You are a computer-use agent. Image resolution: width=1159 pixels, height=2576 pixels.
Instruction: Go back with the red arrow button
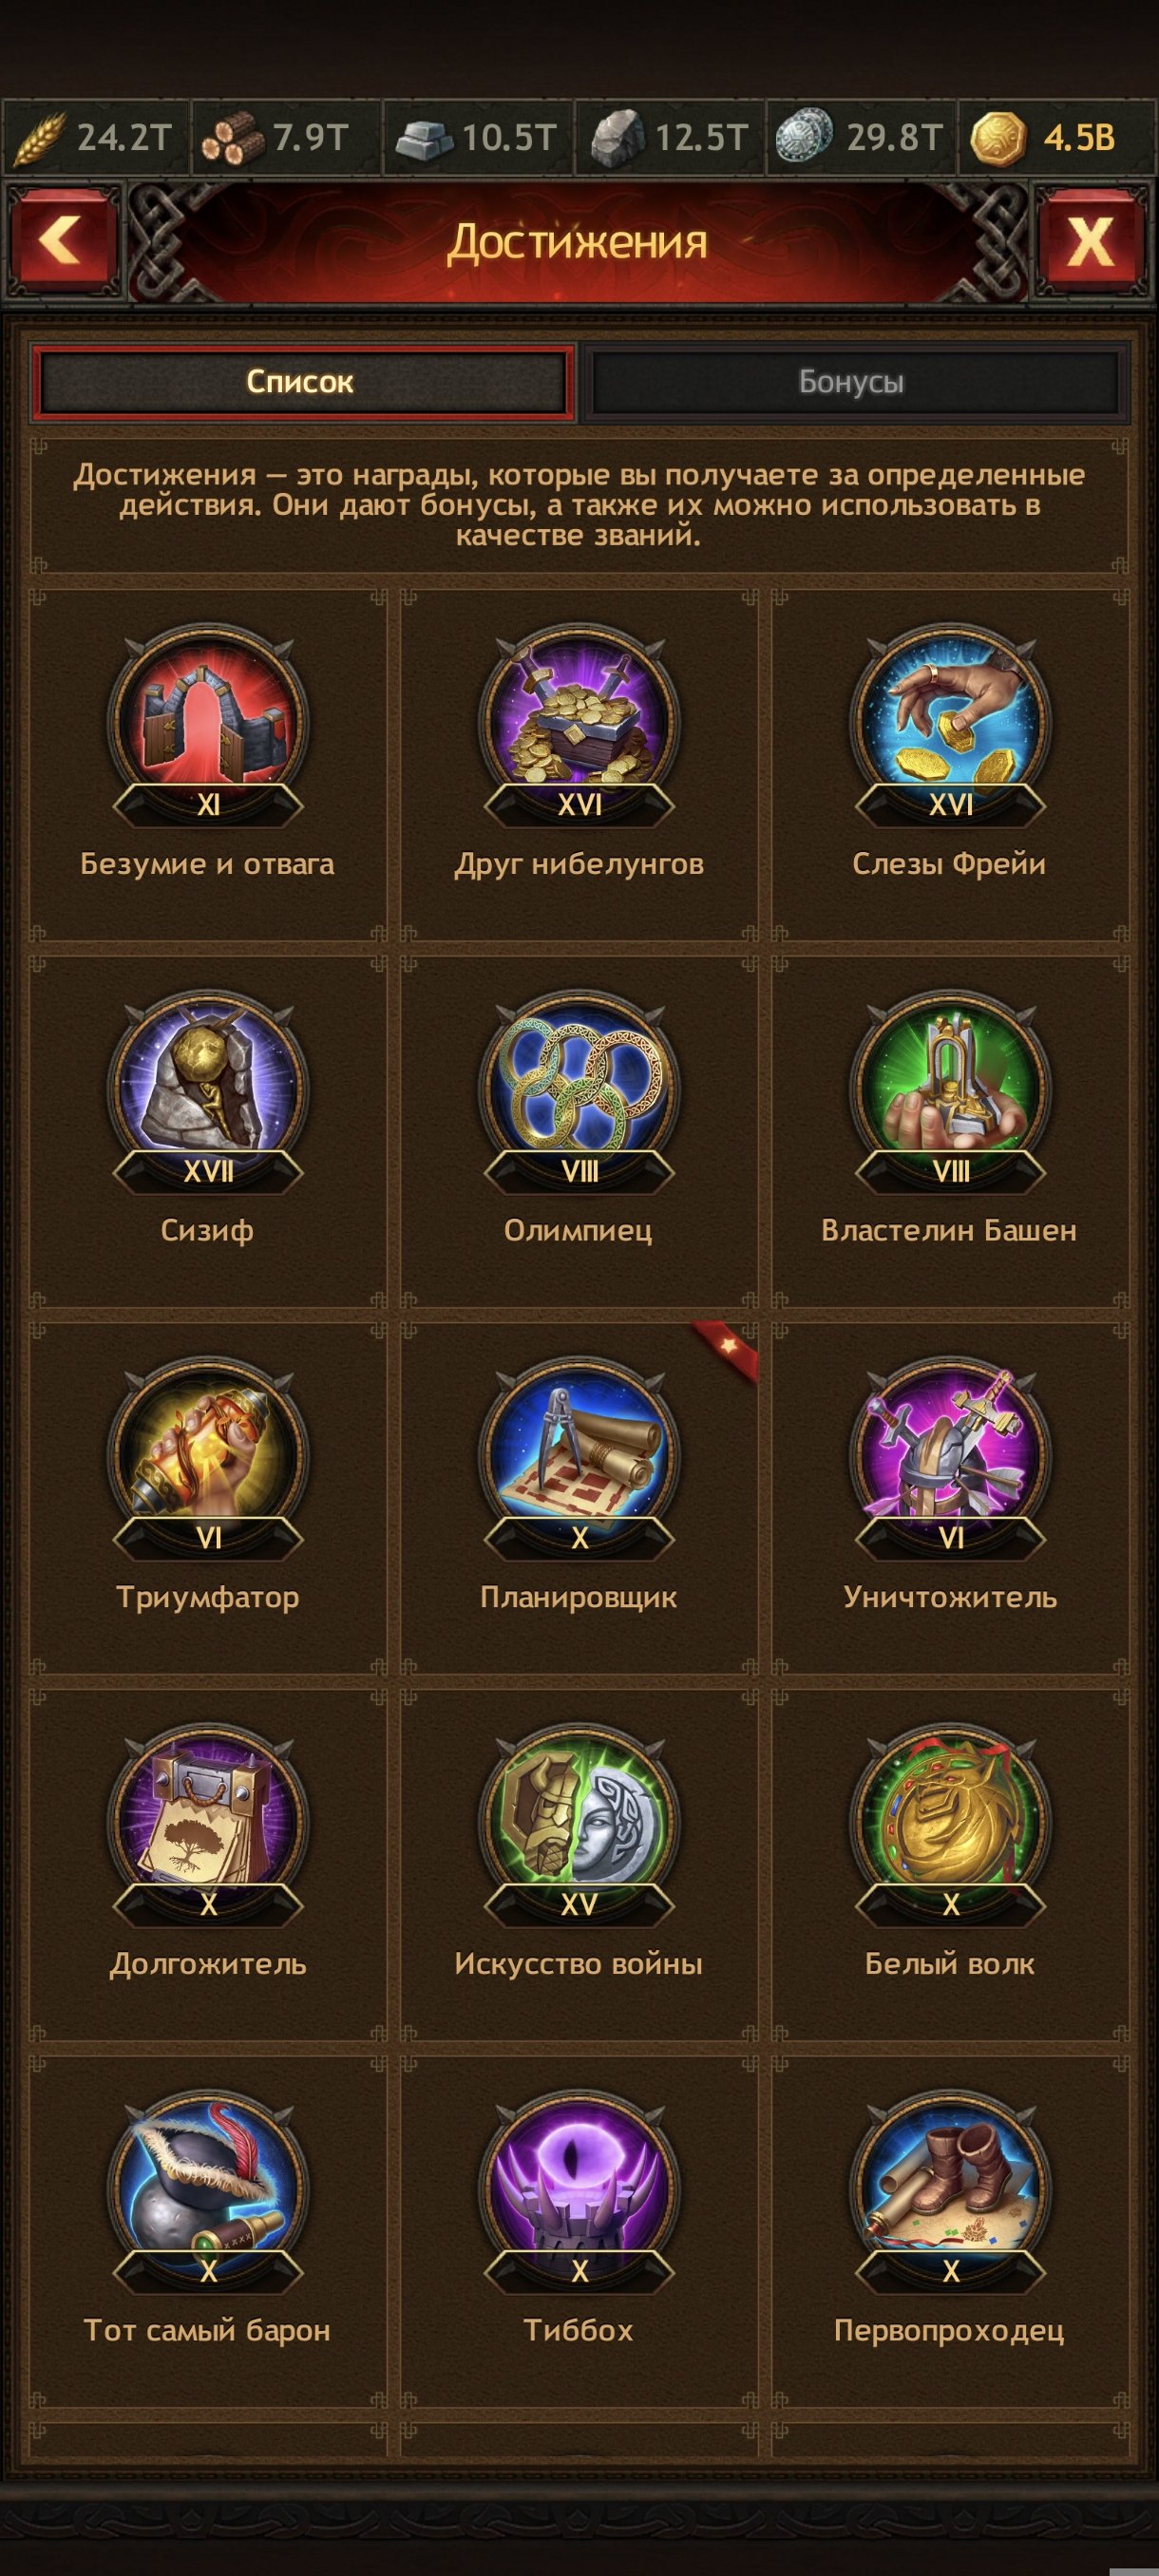coord(62,241)
